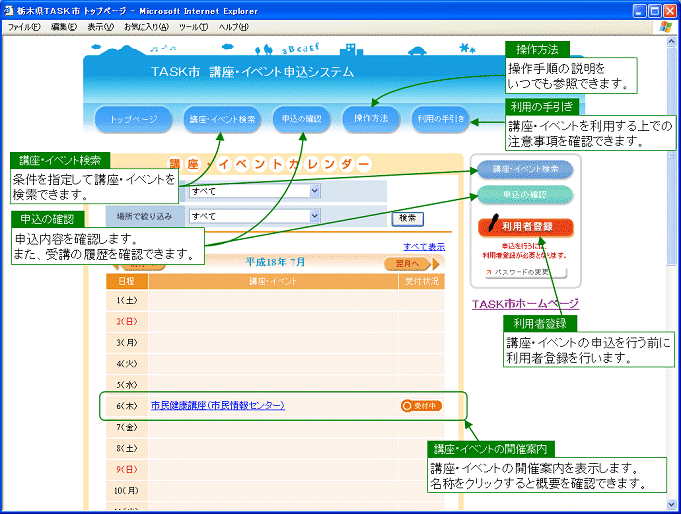Open the 利用の手引き navigation button
Image resolution: width=681 pixels, height=514 pixels.
[441, 118]
